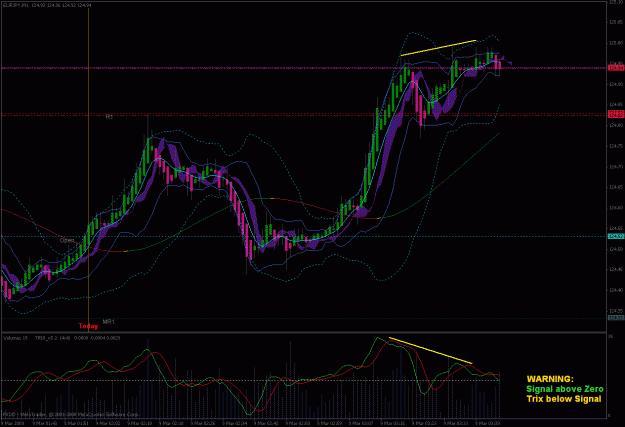Click the 'Open' level label

67,240
